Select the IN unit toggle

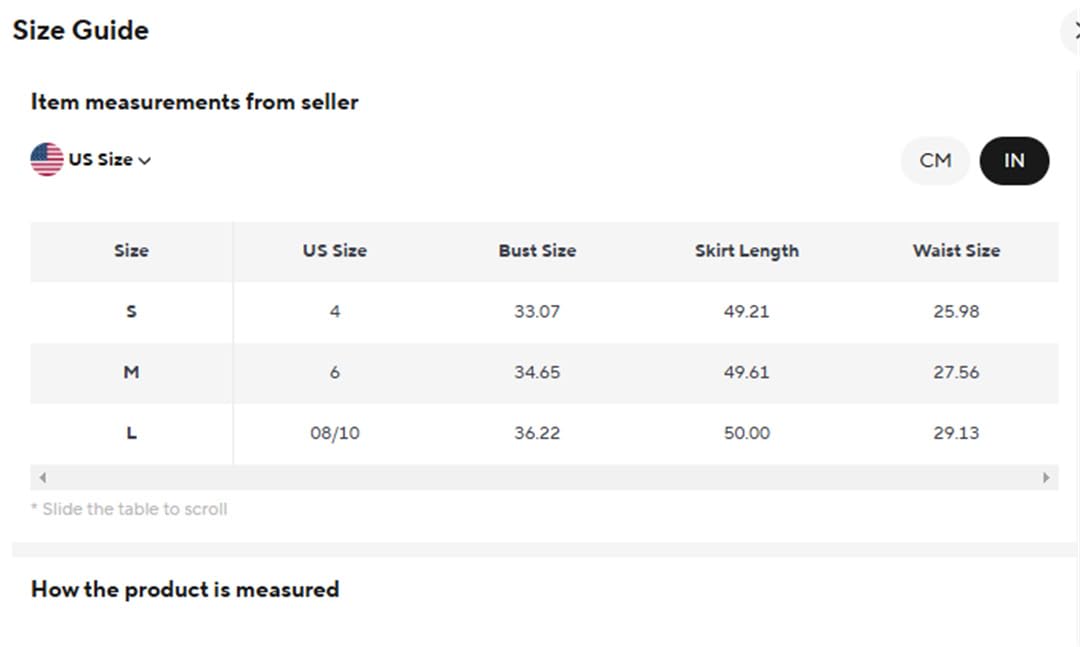[x=1014, y=161]
